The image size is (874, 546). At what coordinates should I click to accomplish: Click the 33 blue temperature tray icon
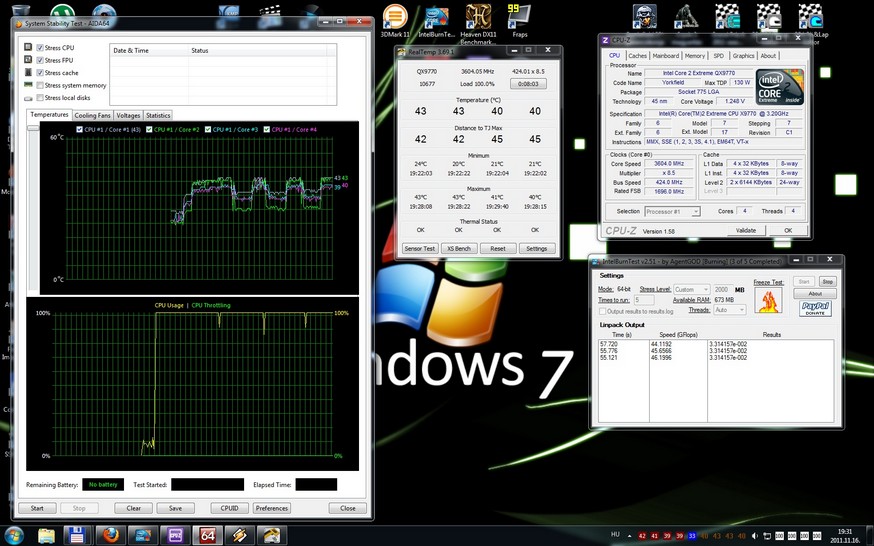click(692, 536)
